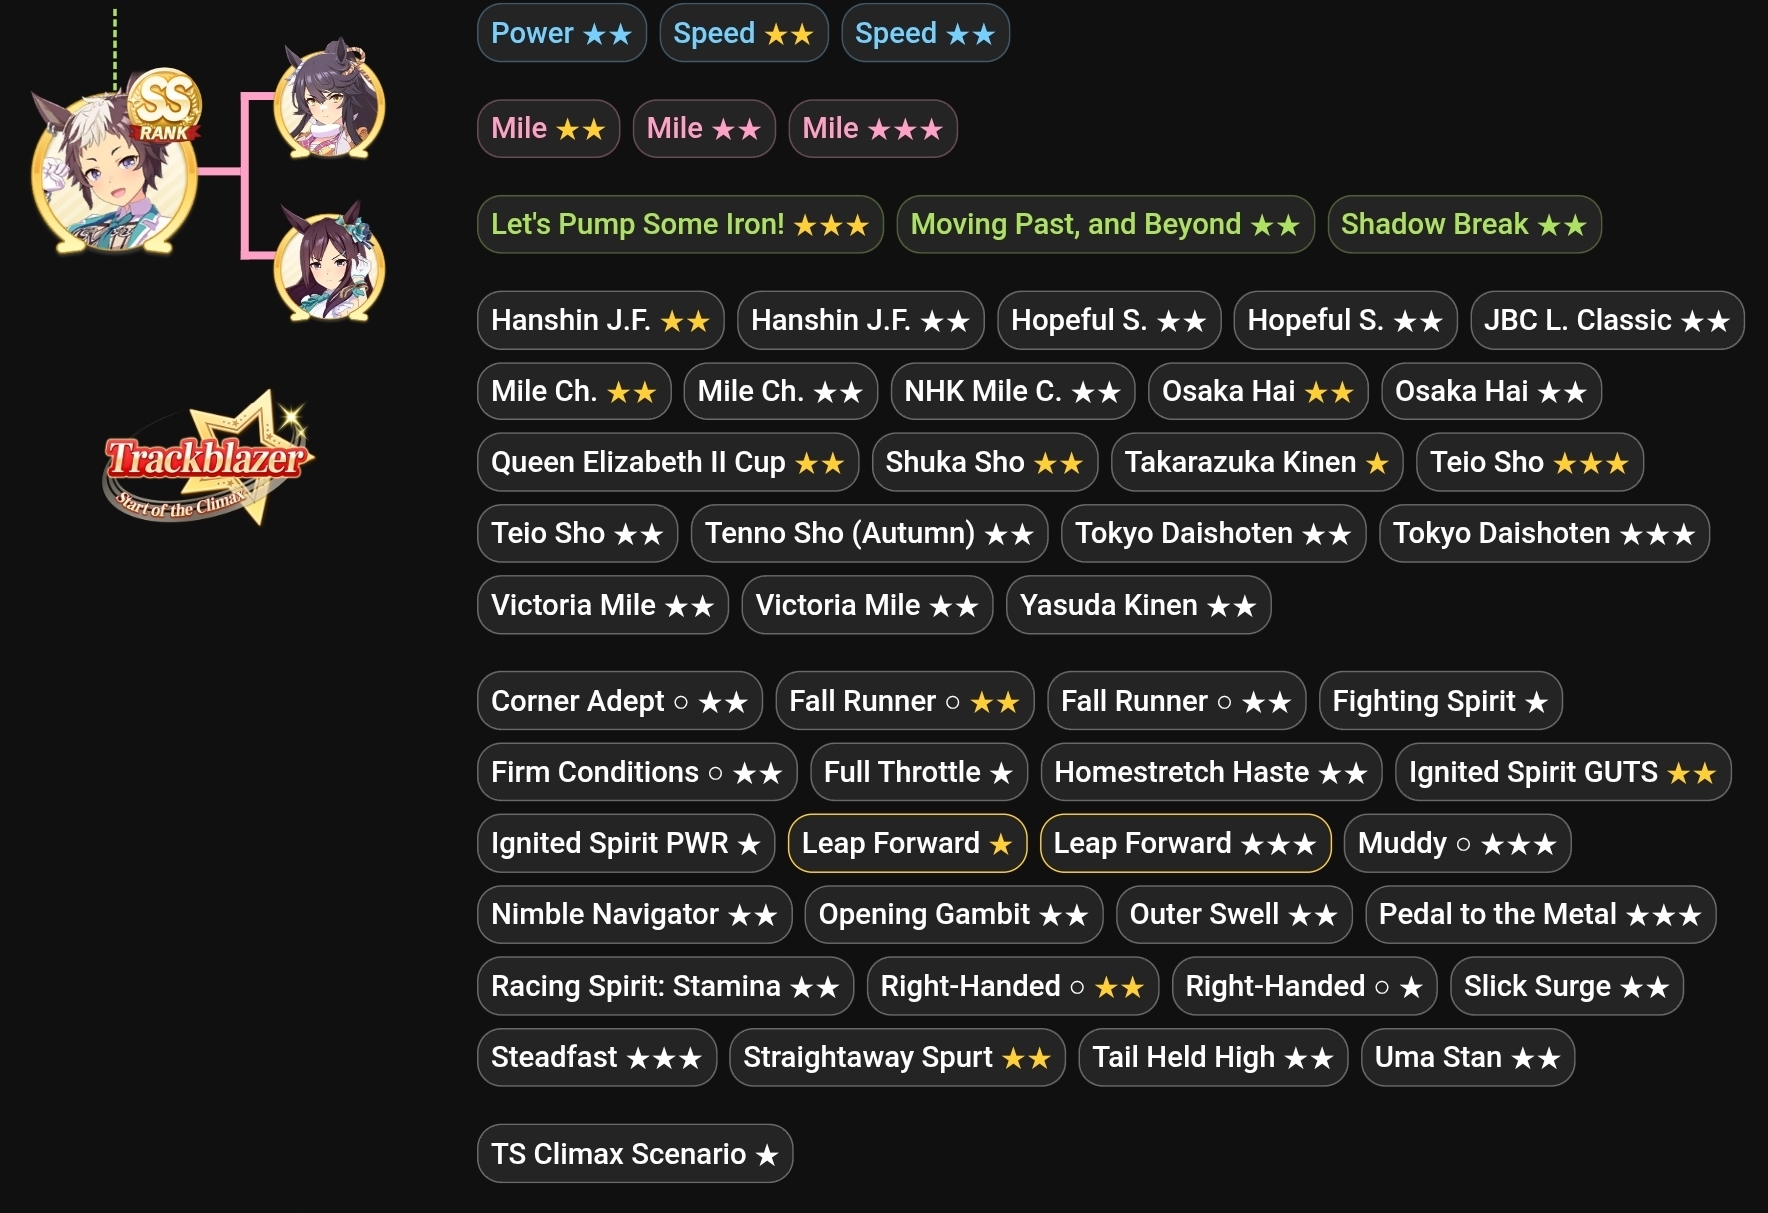Click Fall Runner chip with gold stars
This screenshot has height=1213, width=1768.
(905, 701)
